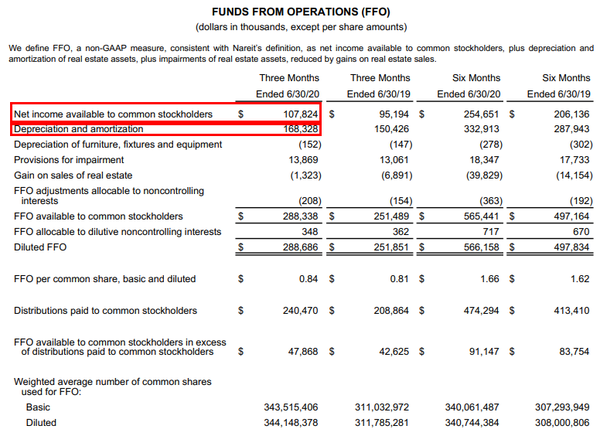The width and height of the screenshot is (600, 436).
Task: Click the 'Ended 6/30/19' three months column header
Action: click(378, 94)
